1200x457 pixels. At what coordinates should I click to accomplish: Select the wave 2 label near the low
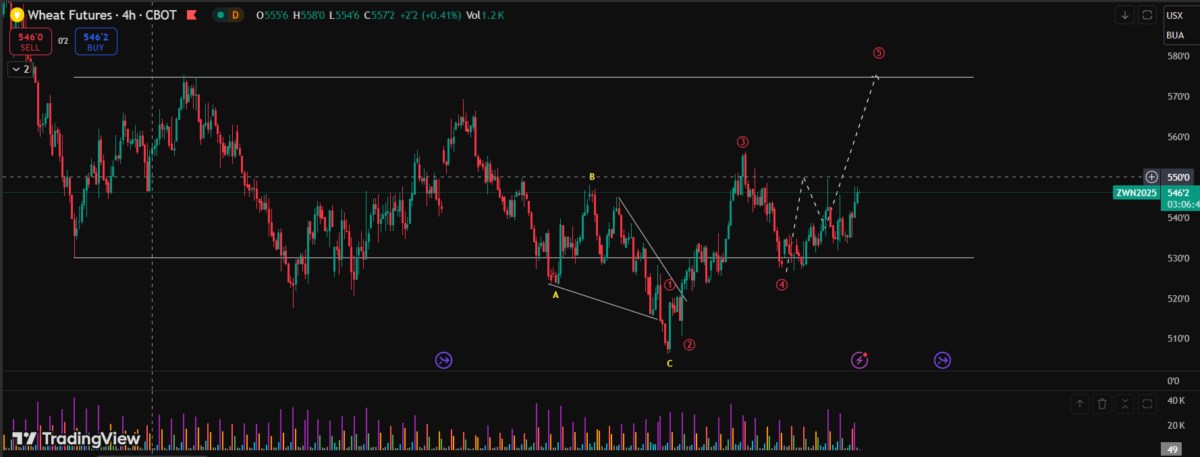(689, 345)
